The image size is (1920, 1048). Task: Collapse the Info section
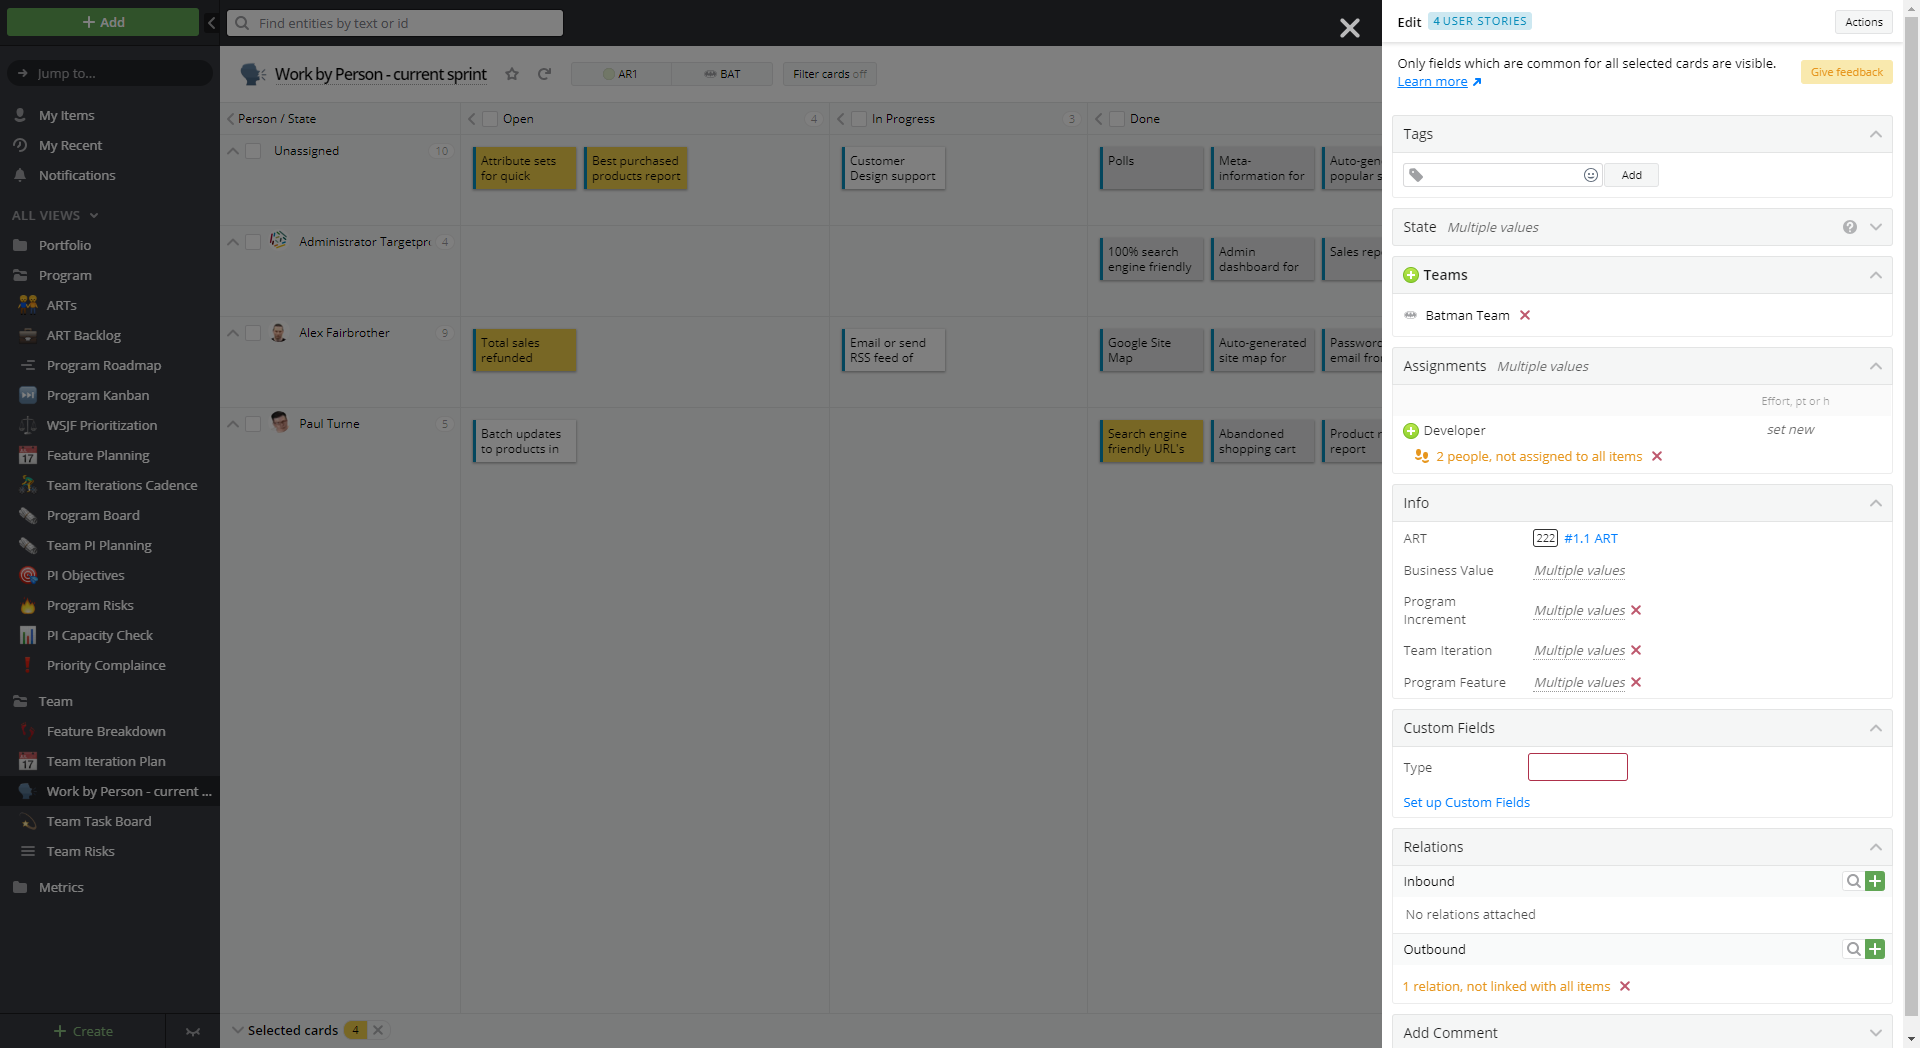coord(1875,504)
